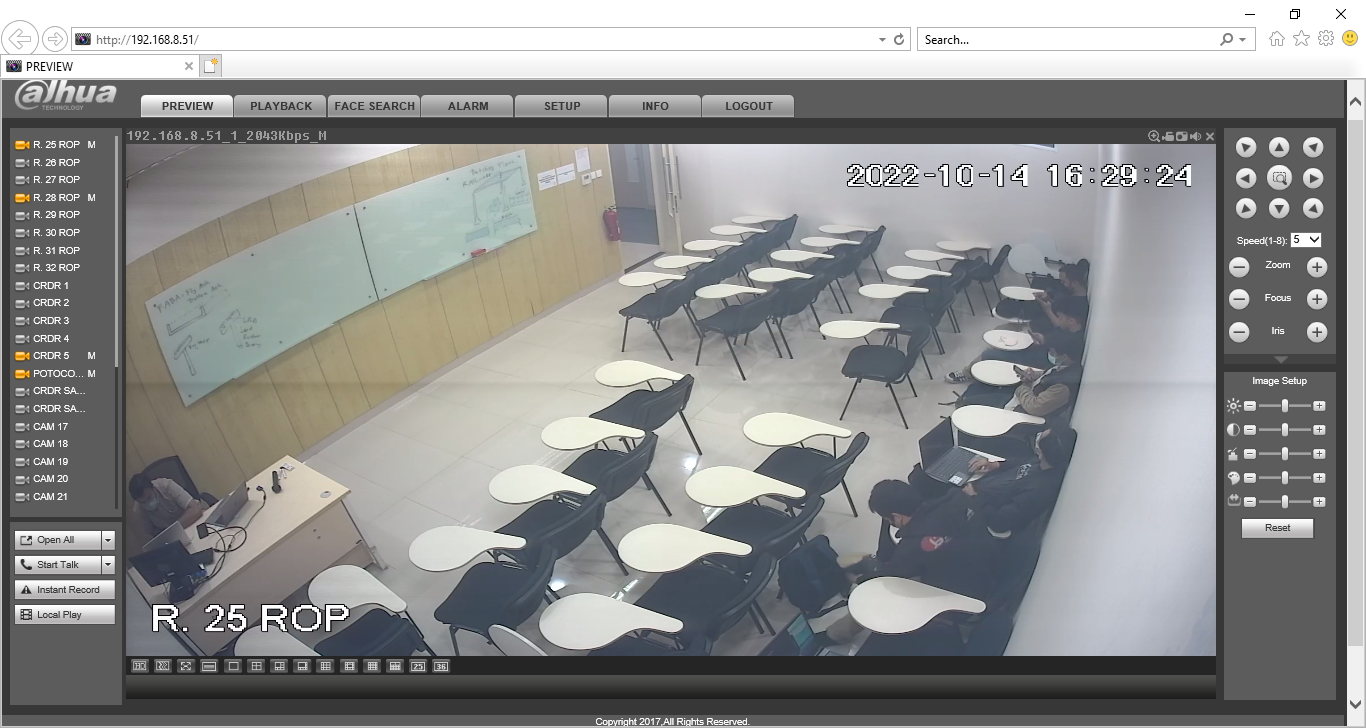Start an Instant Record

(65, 590)
